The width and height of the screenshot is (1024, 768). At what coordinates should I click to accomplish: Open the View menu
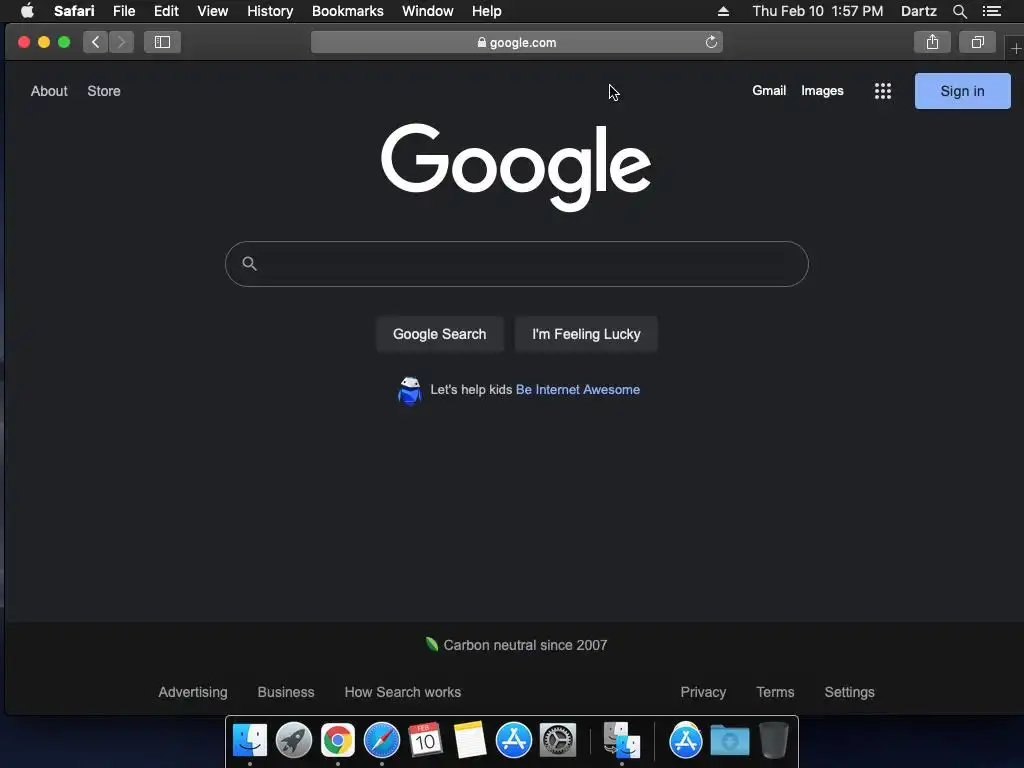coord(213,11)
